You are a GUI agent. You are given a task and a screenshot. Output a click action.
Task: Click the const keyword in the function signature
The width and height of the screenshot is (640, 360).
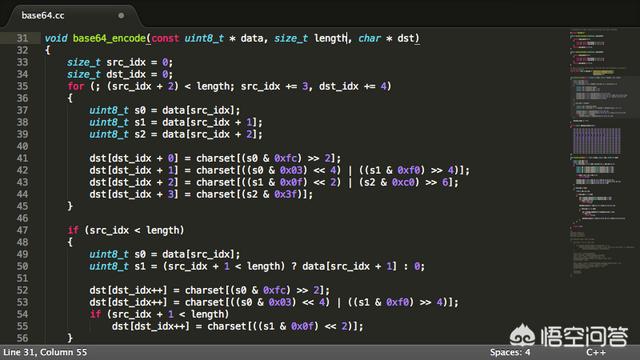[165, 38]
